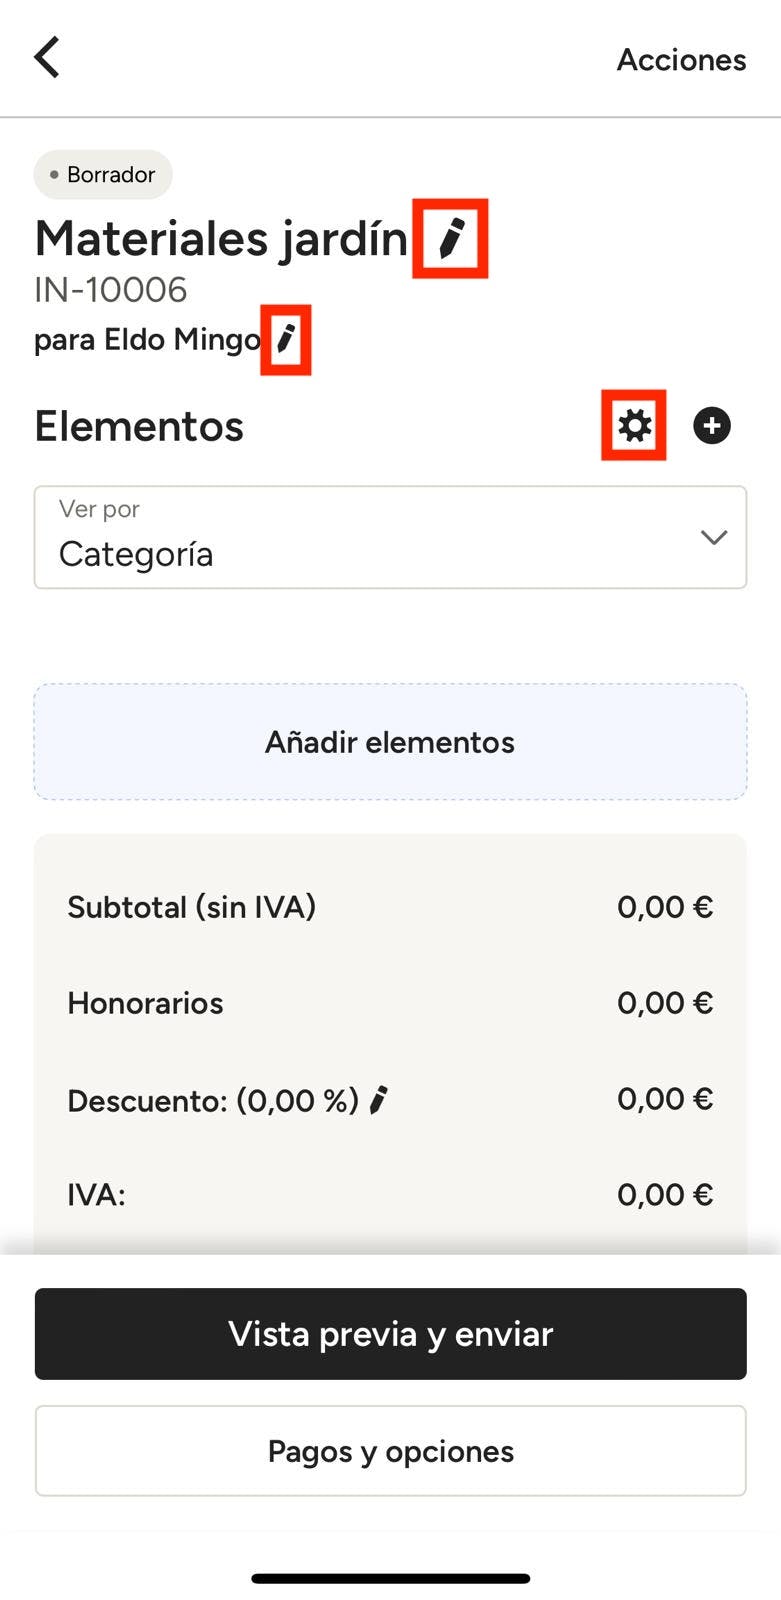Select the invoice number IN-10006

(x=111, y=290)
